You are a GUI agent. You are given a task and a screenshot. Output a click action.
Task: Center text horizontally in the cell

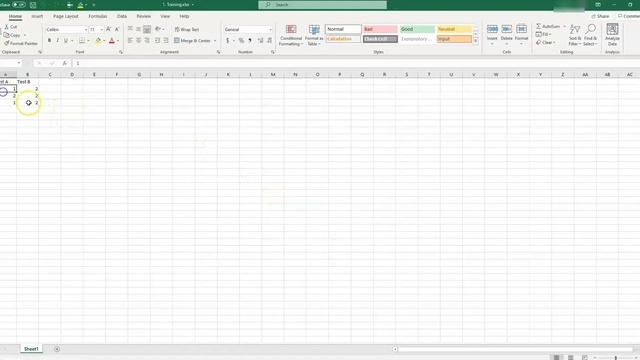139,40
